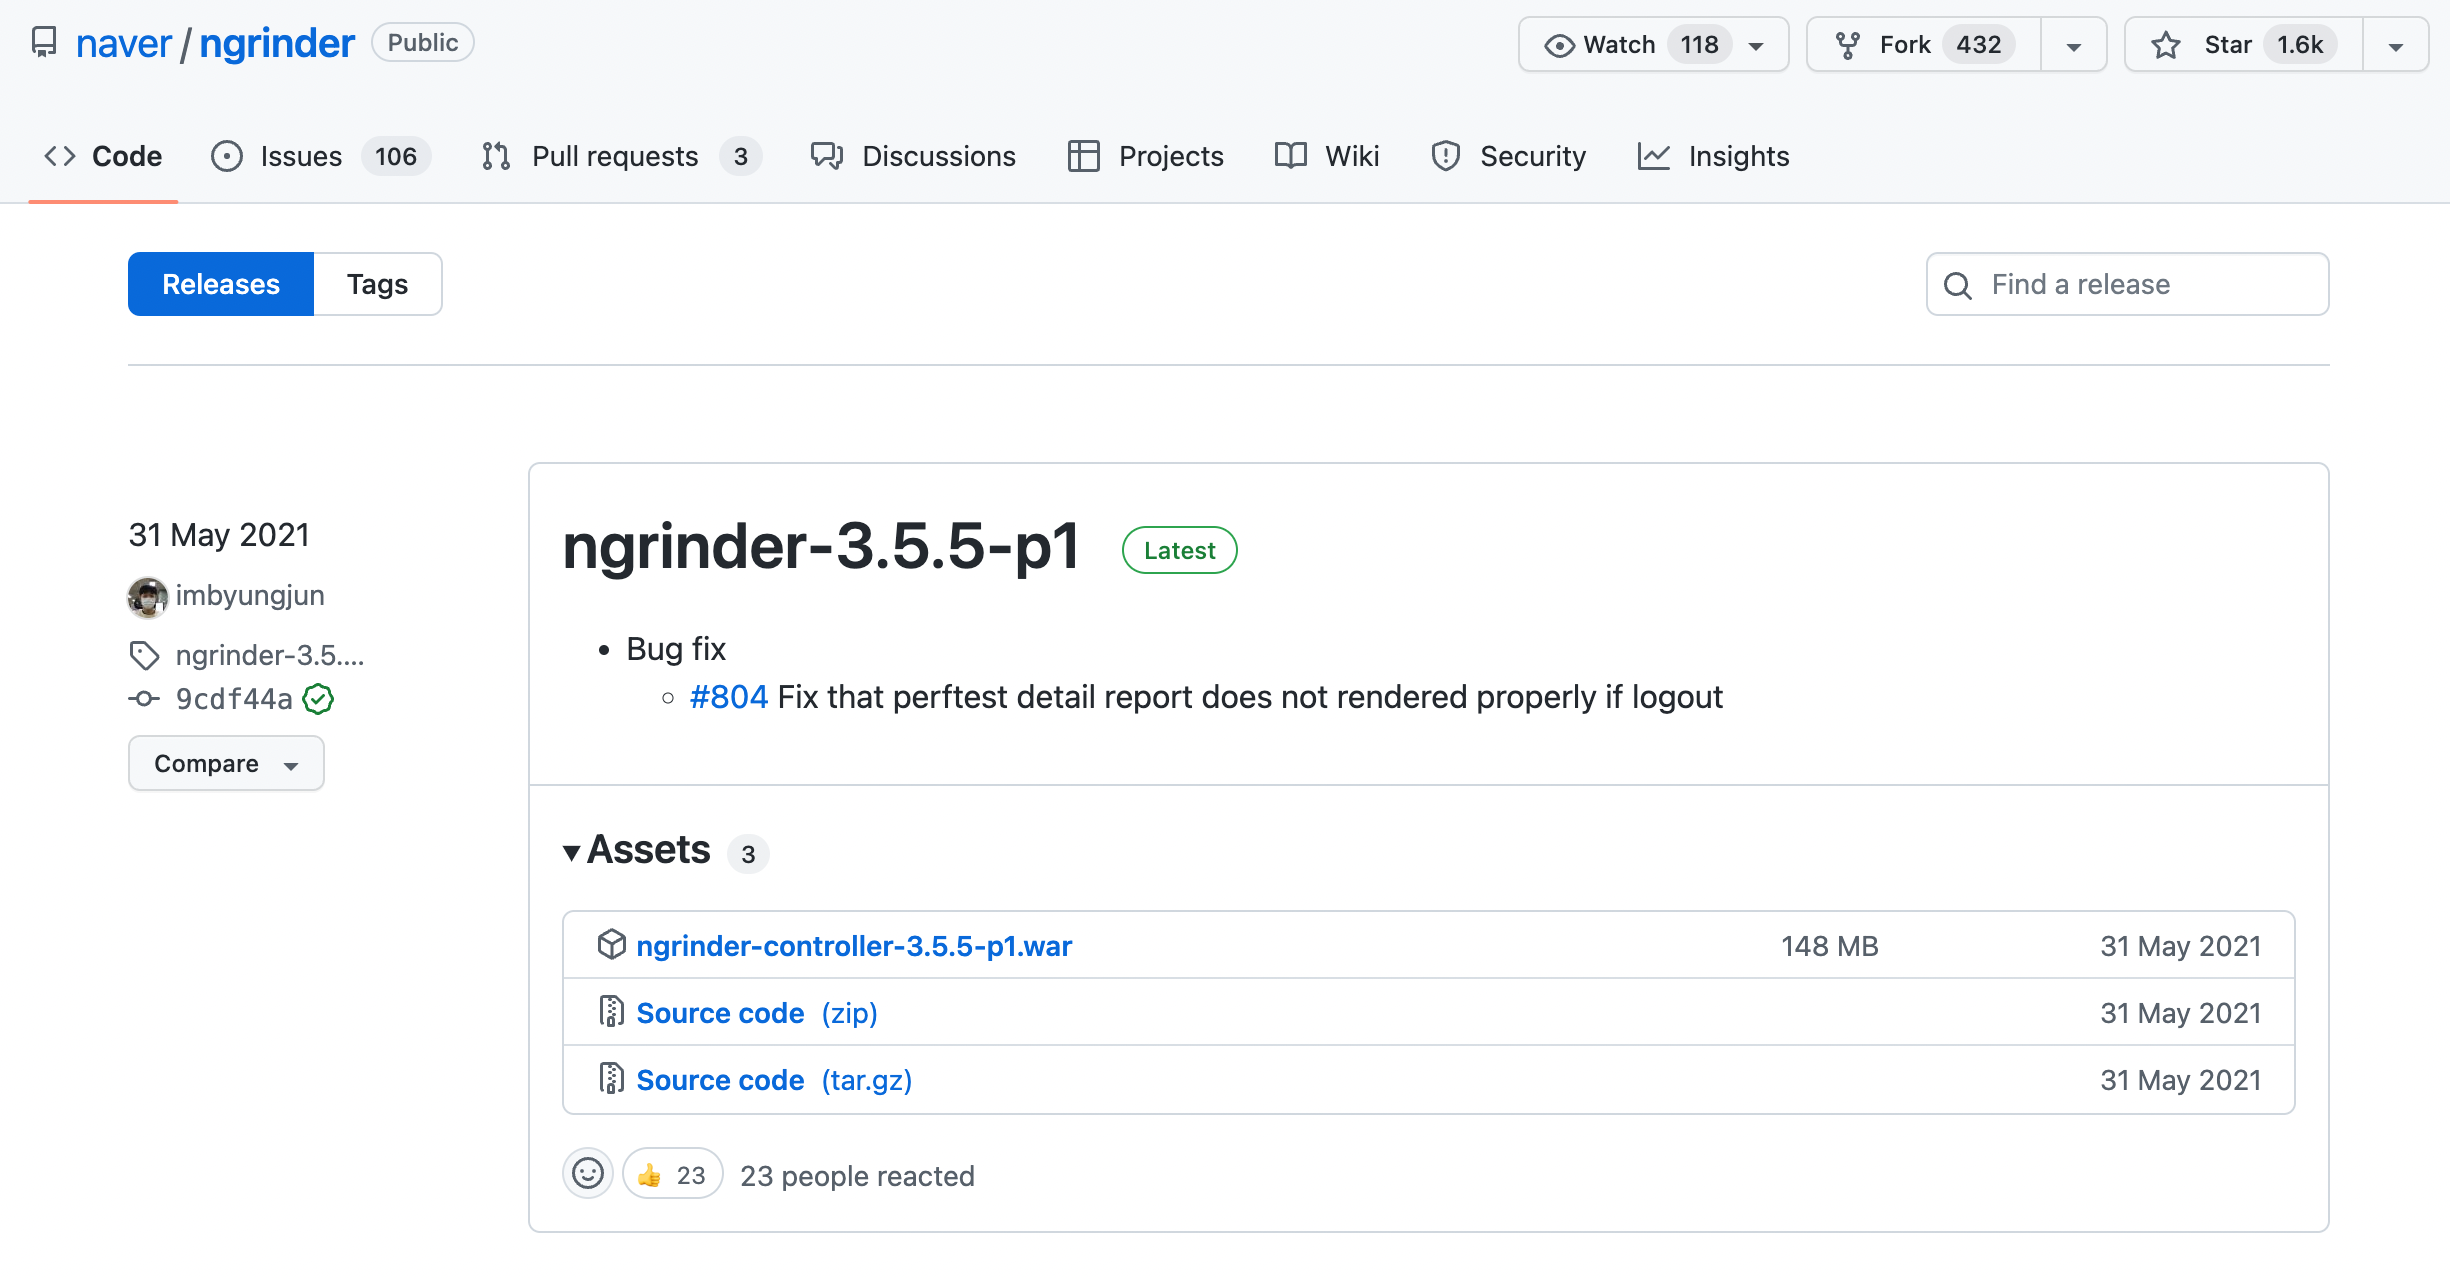
Task: Click the repository icon beside naver
Action: (x=44, y=43)
